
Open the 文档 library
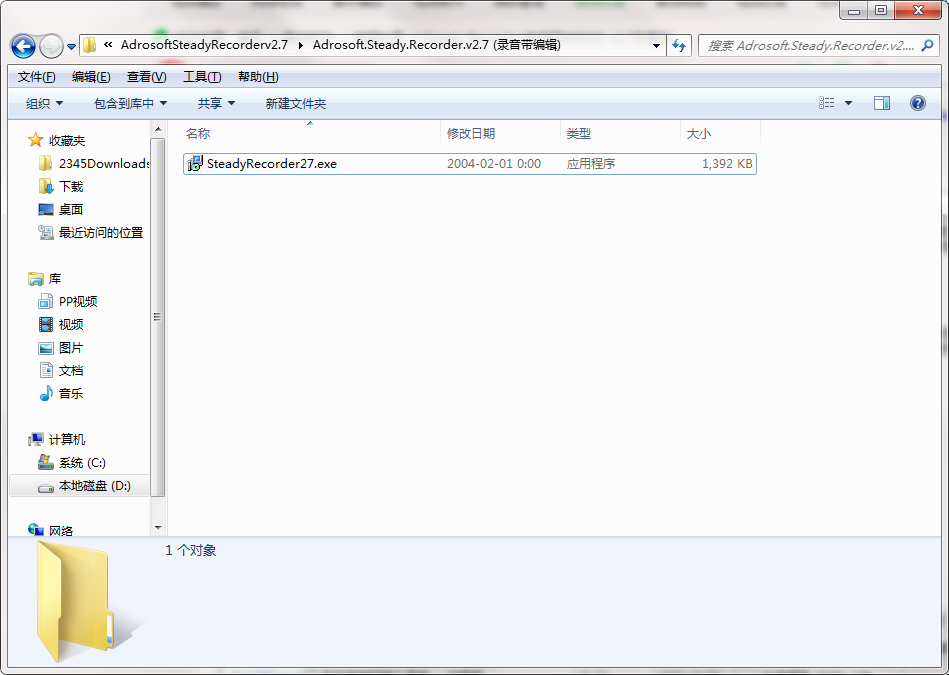point(71,370)
